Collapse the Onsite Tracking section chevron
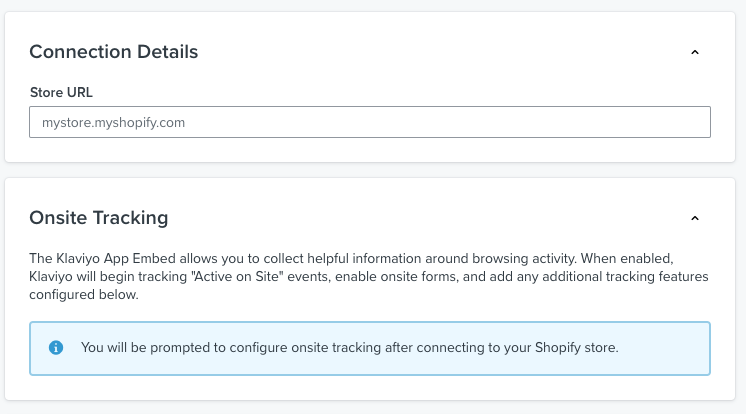This screenshot has width=746, height=414. pos(695,218)
